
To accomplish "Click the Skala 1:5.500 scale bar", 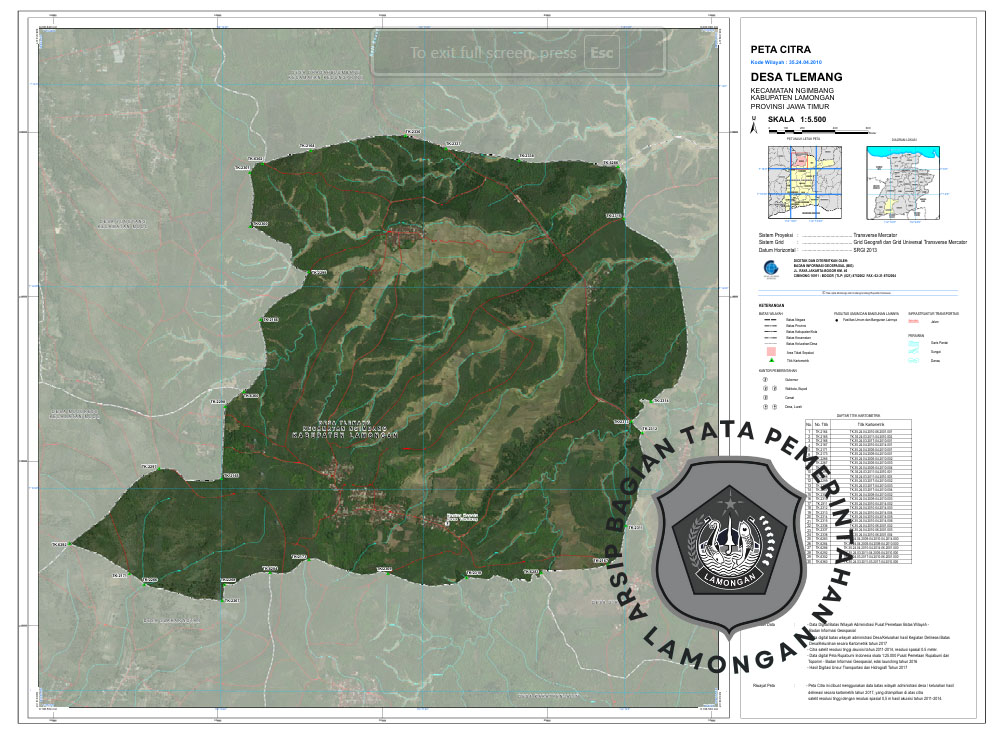I will coord(822,131).
